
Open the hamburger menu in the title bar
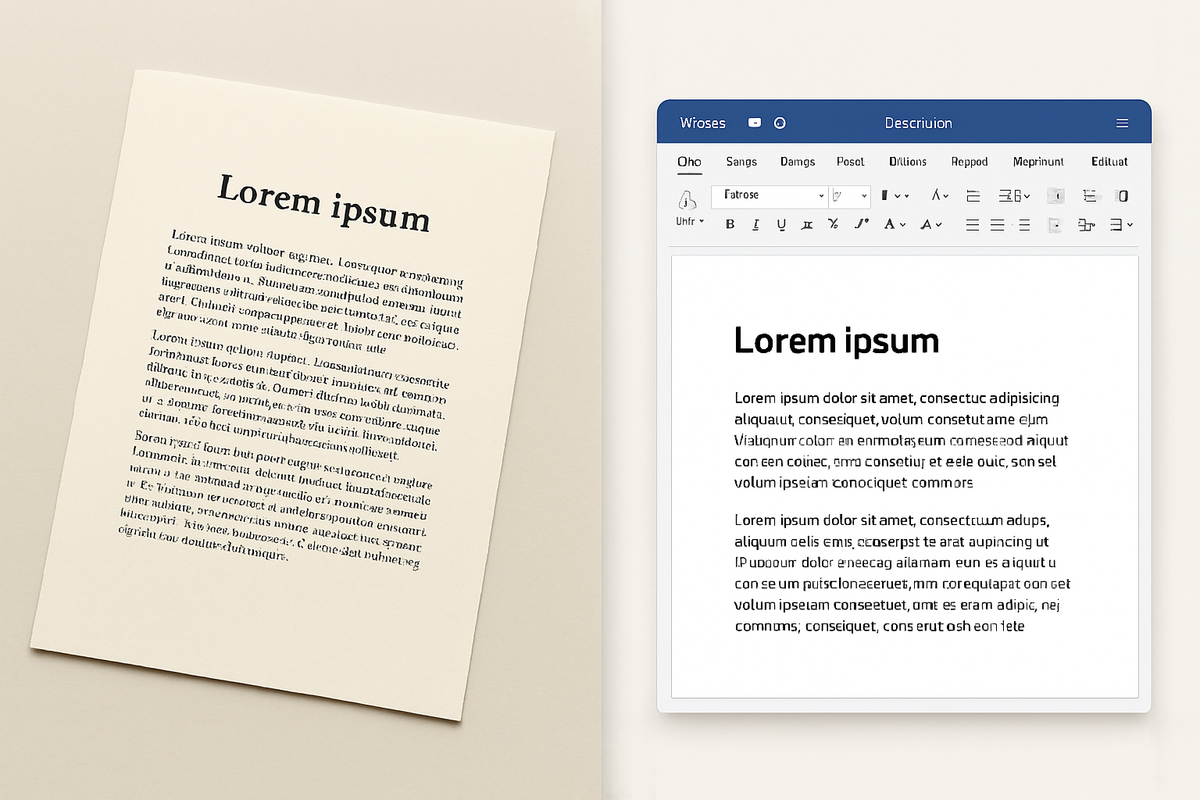coord(1122,123)
